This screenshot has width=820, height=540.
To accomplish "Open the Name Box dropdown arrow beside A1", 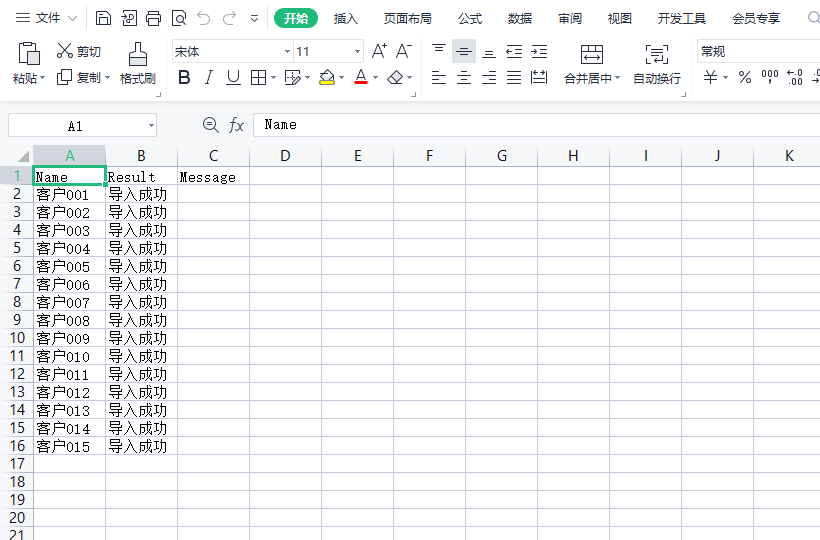I will click(x=151, y=126).
